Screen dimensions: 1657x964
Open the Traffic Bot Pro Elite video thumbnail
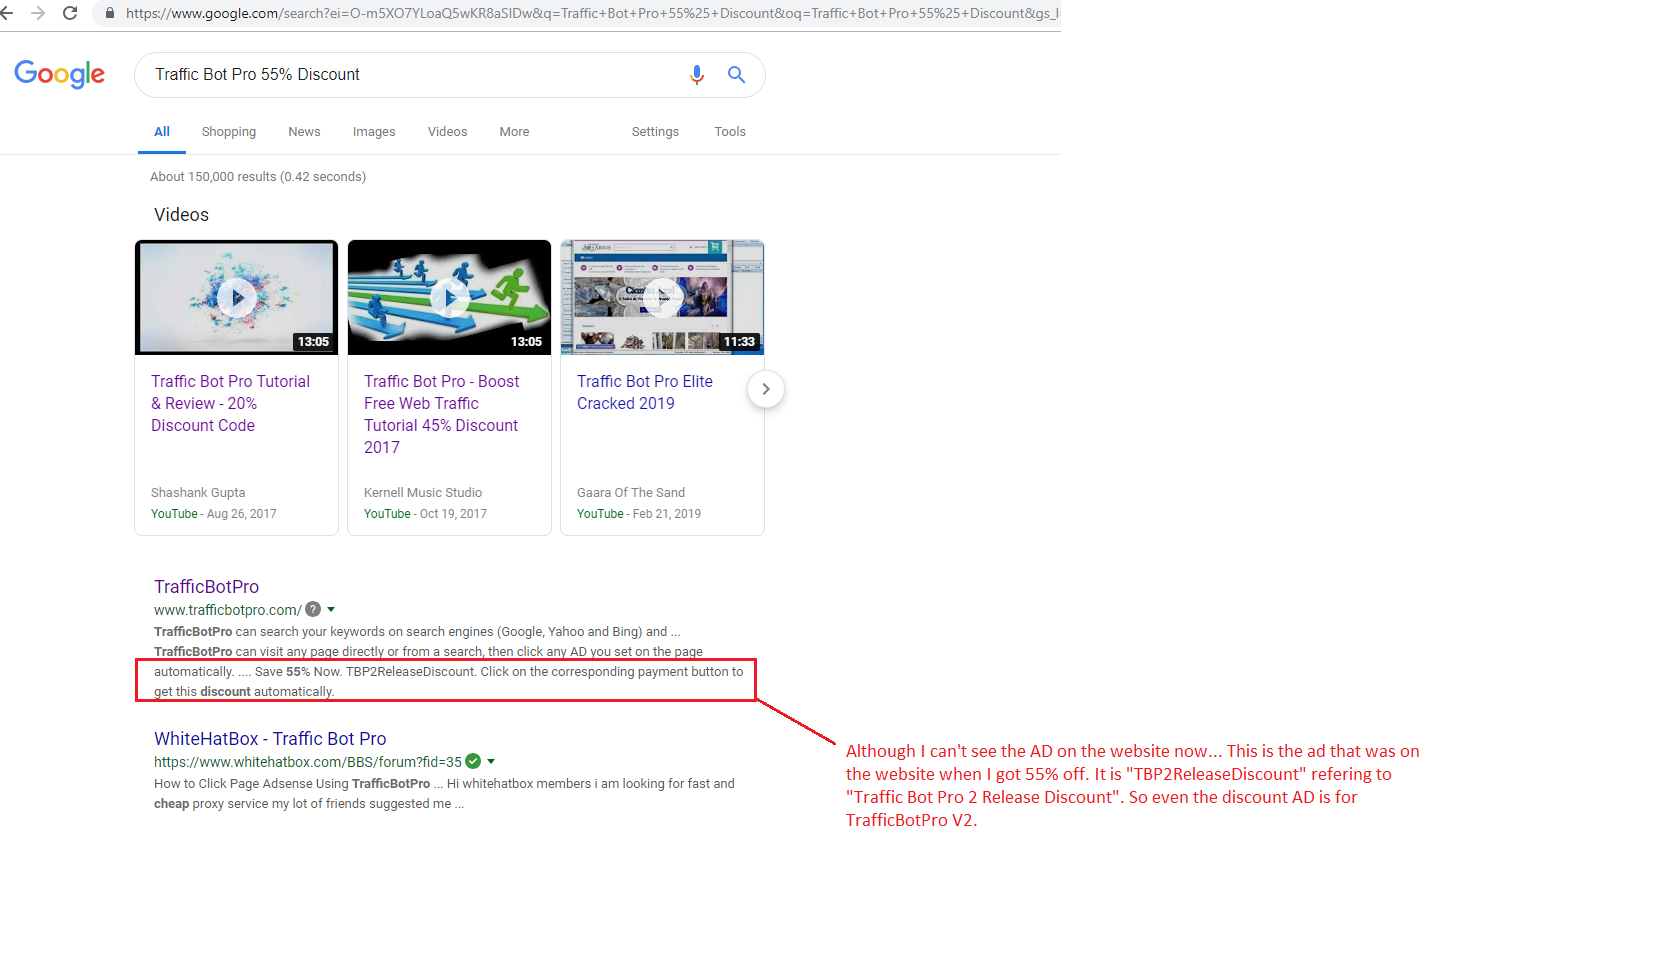click(662, 298)
